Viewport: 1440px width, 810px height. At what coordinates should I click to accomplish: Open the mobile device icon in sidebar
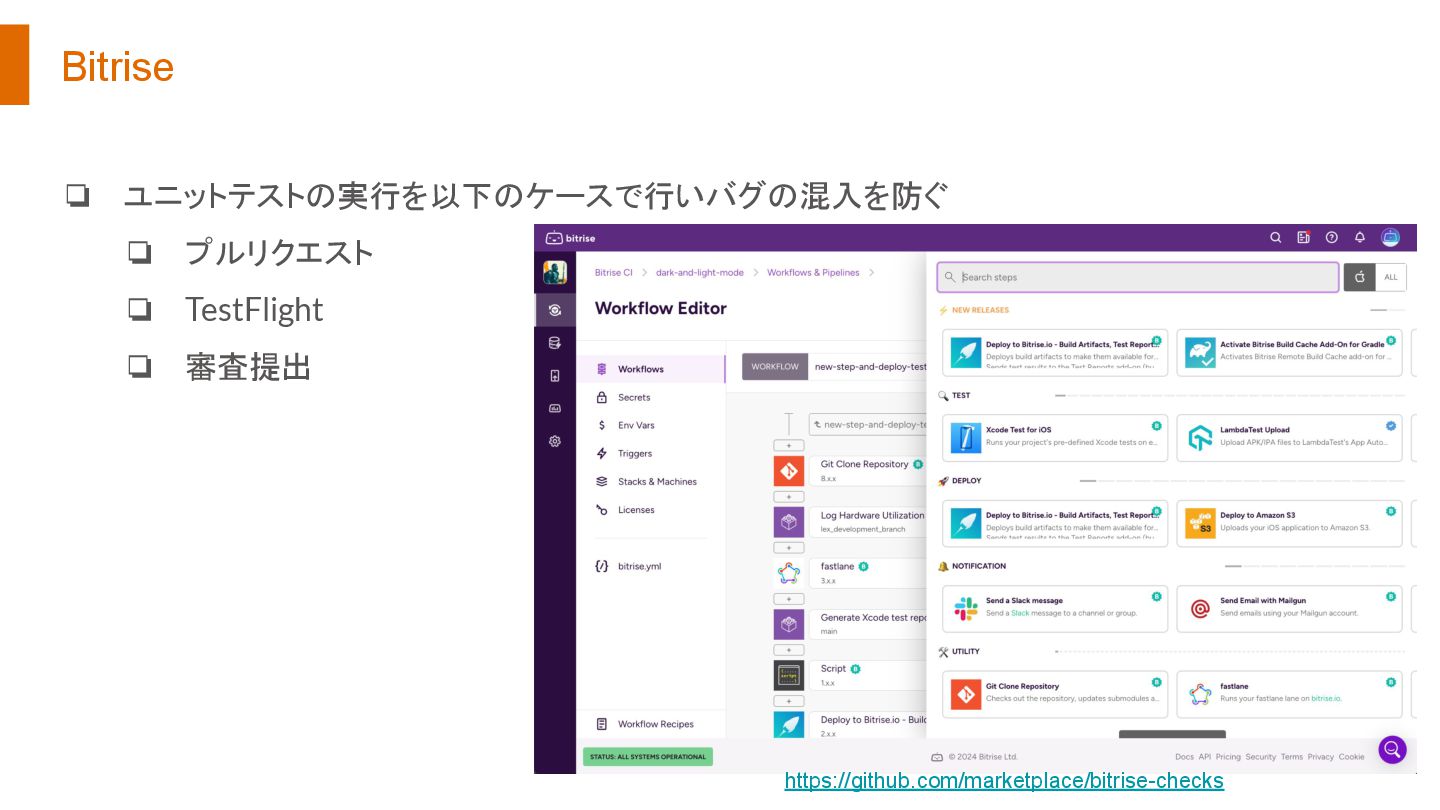(x=555, y=376)
